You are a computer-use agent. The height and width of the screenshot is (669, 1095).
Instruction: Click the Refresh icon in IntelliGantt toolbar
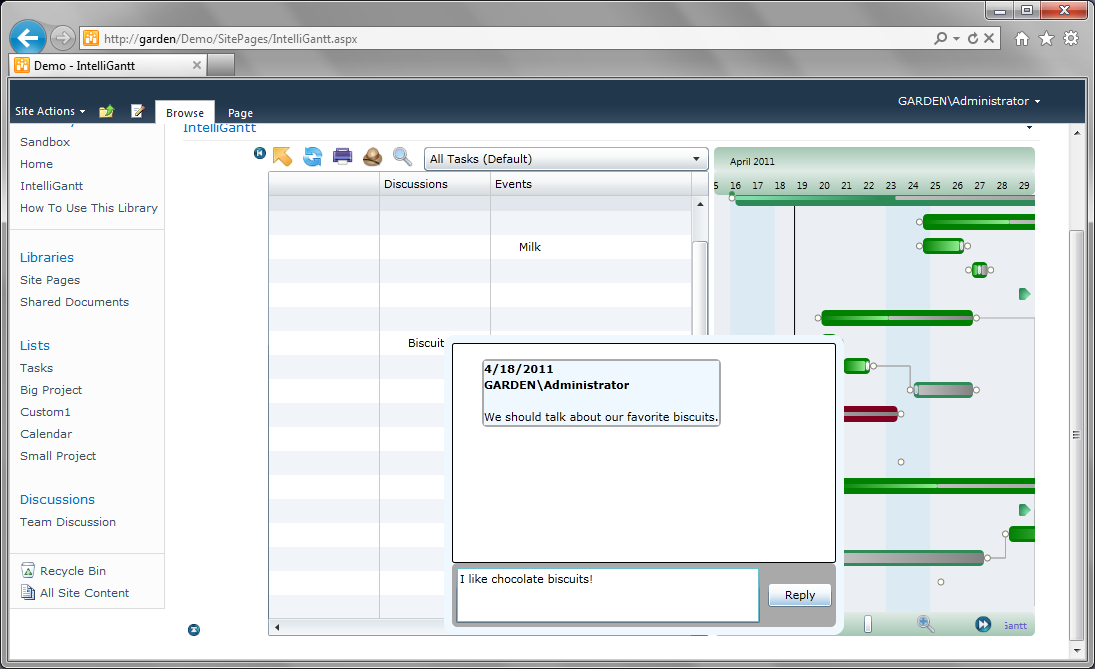coord(312,156)
